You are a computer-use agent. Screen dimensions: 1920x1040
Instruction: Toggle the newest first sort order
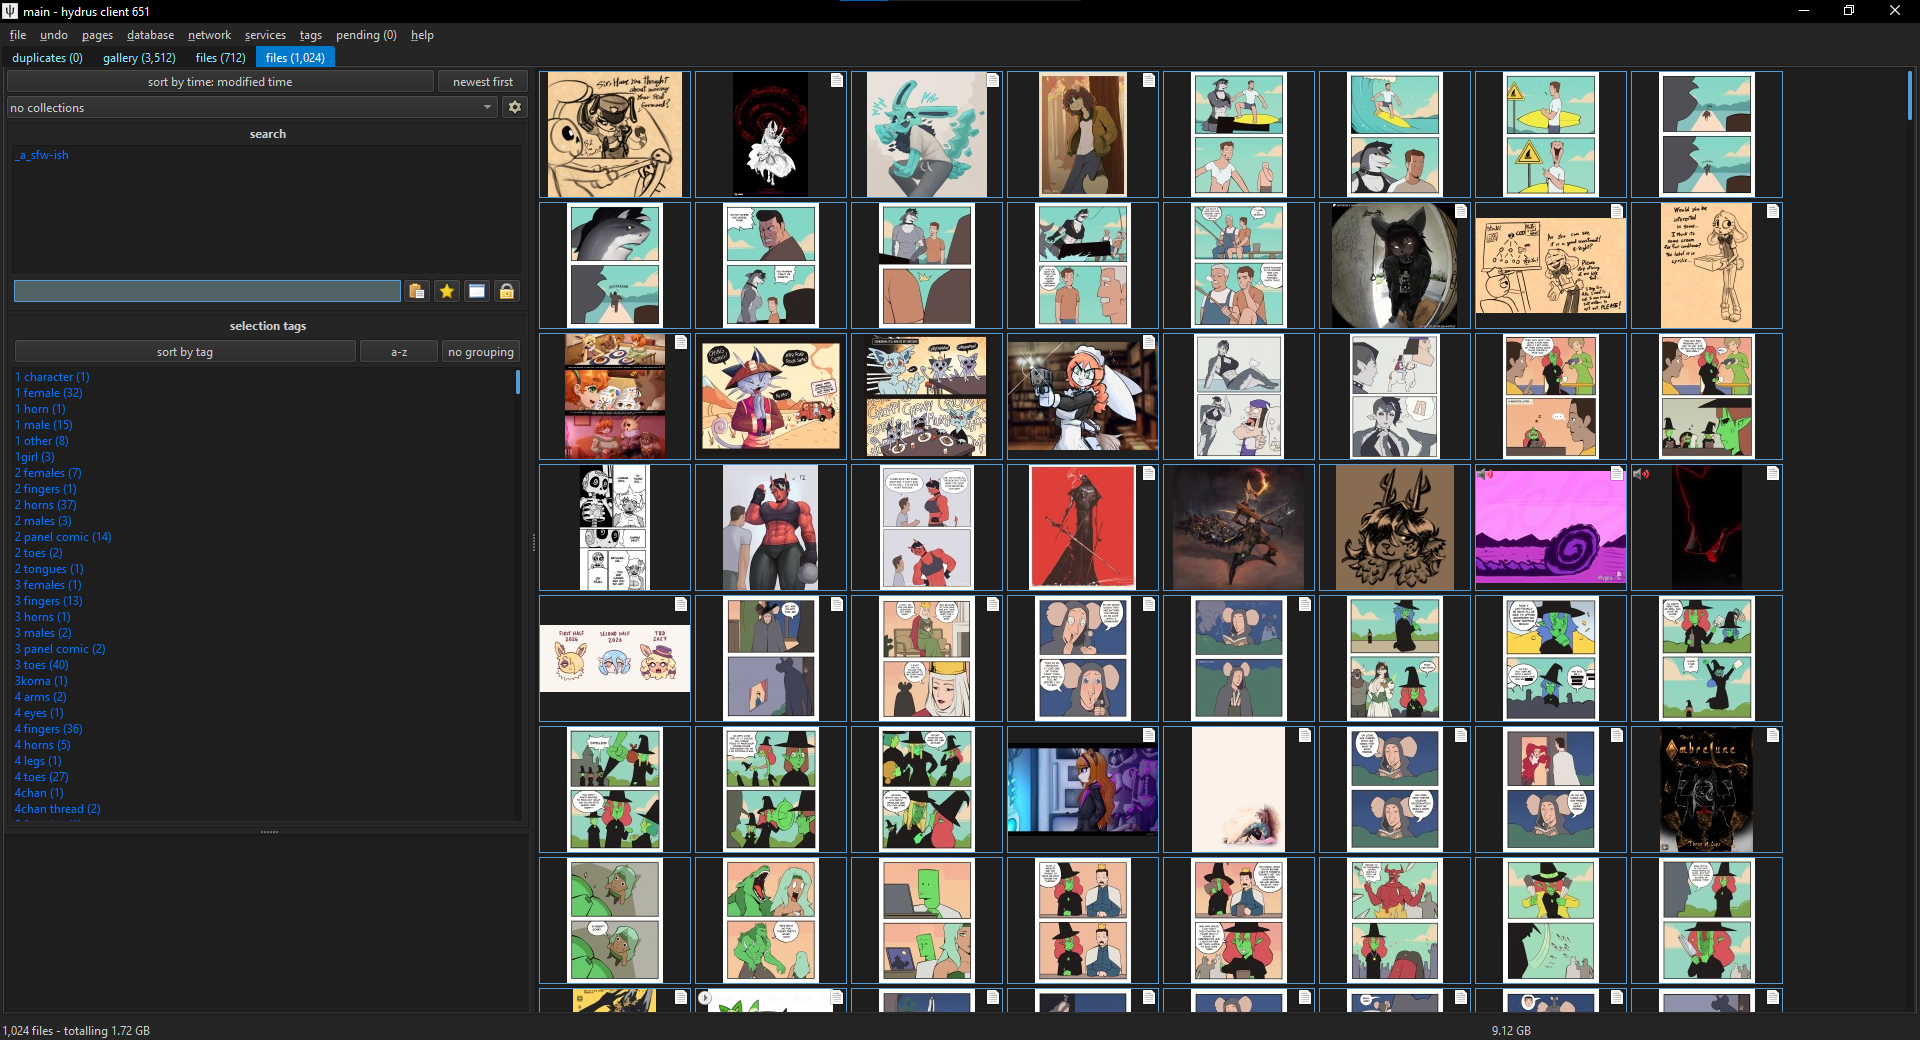coord(483,82)
